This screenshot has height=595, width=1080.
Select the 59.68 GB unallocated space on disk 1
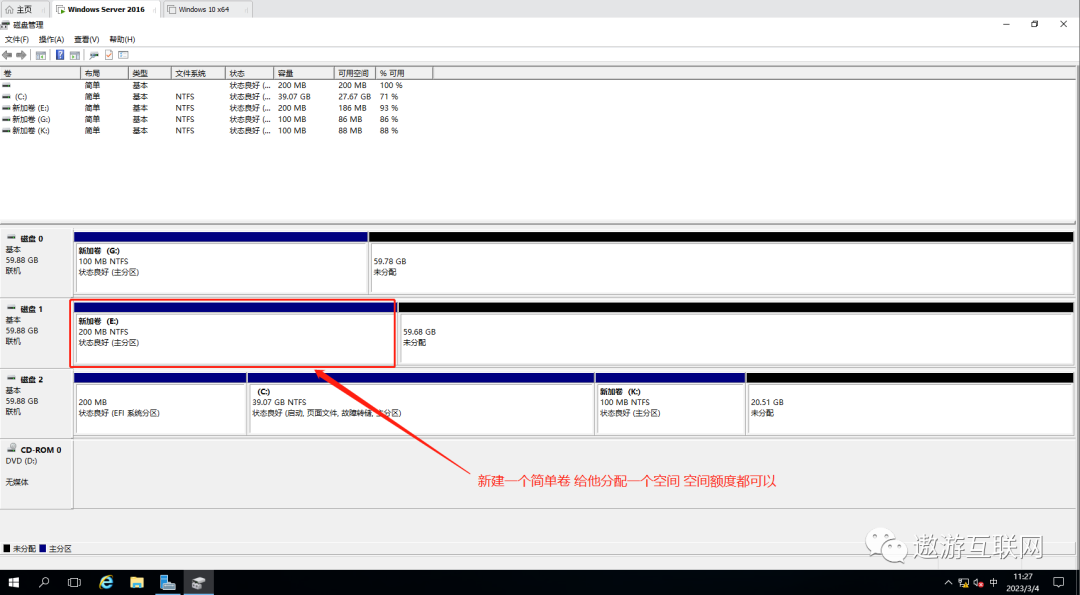pos(736,333)
